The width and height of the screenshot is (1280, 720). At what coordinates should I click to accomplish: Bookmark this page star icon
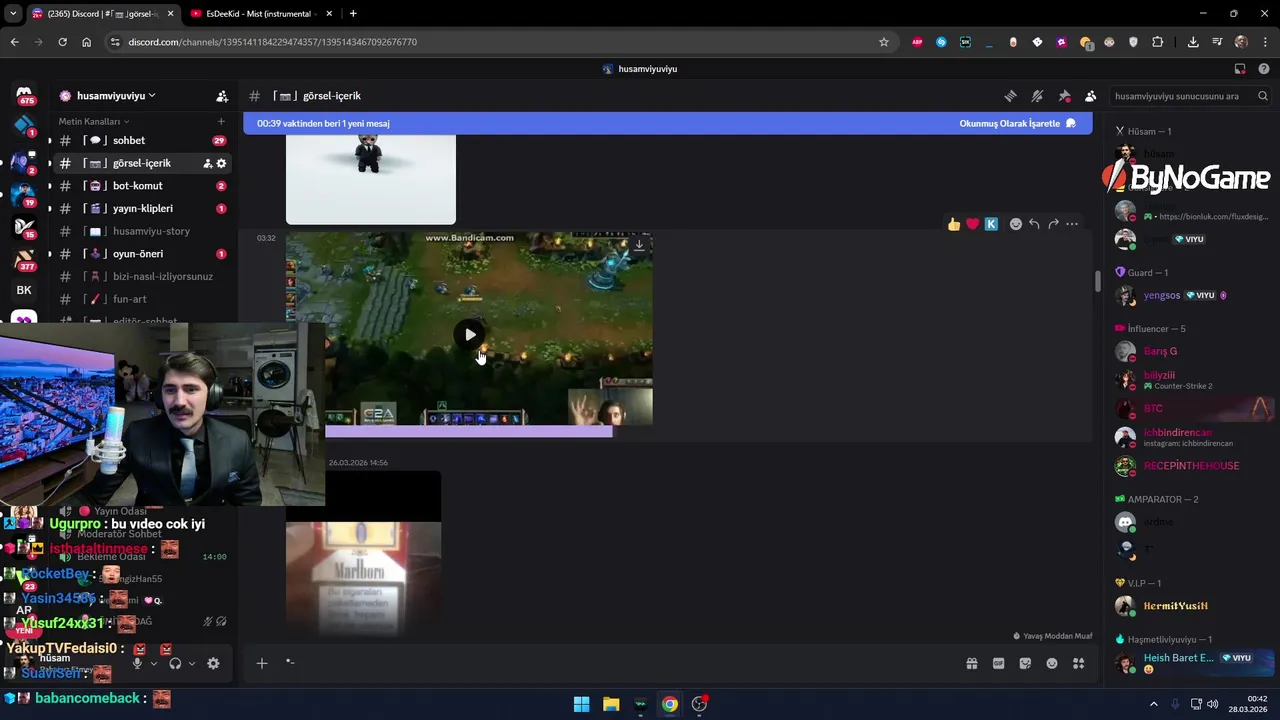[x=884, y=42]
